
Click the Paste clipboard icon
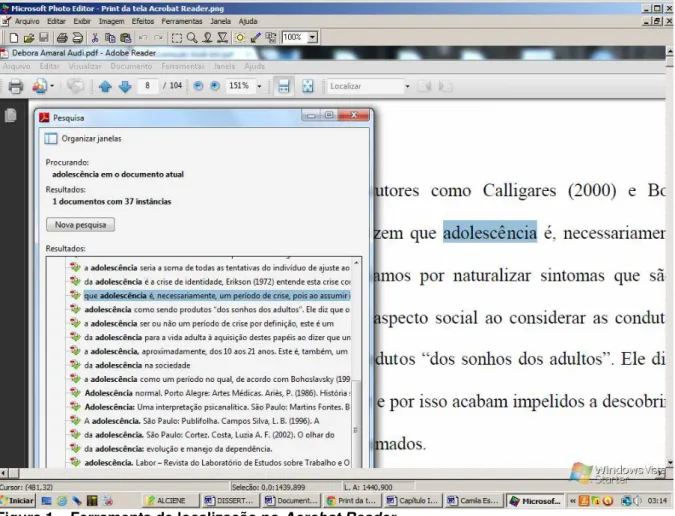(126, 38)
